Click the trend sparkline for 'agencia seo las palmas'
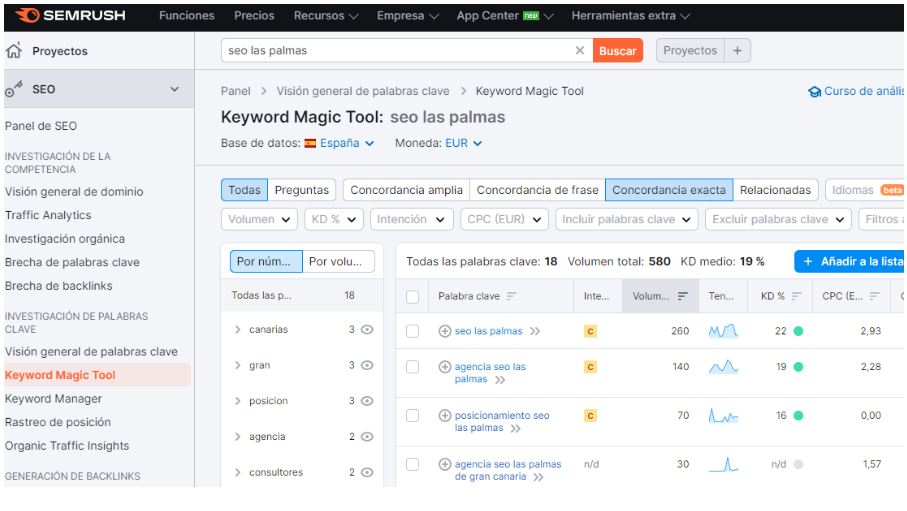 723,366
